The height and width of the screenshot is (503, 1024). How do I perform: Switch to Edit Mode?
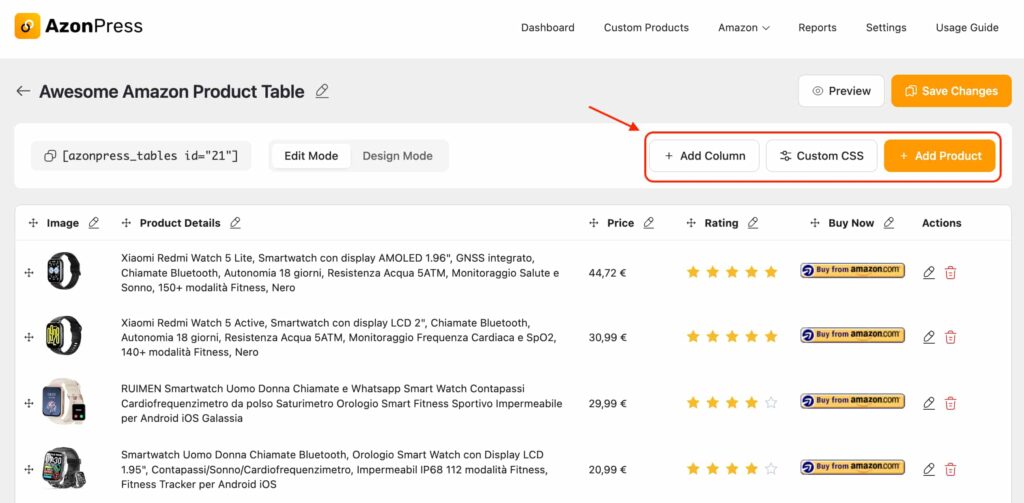point(311,156)
